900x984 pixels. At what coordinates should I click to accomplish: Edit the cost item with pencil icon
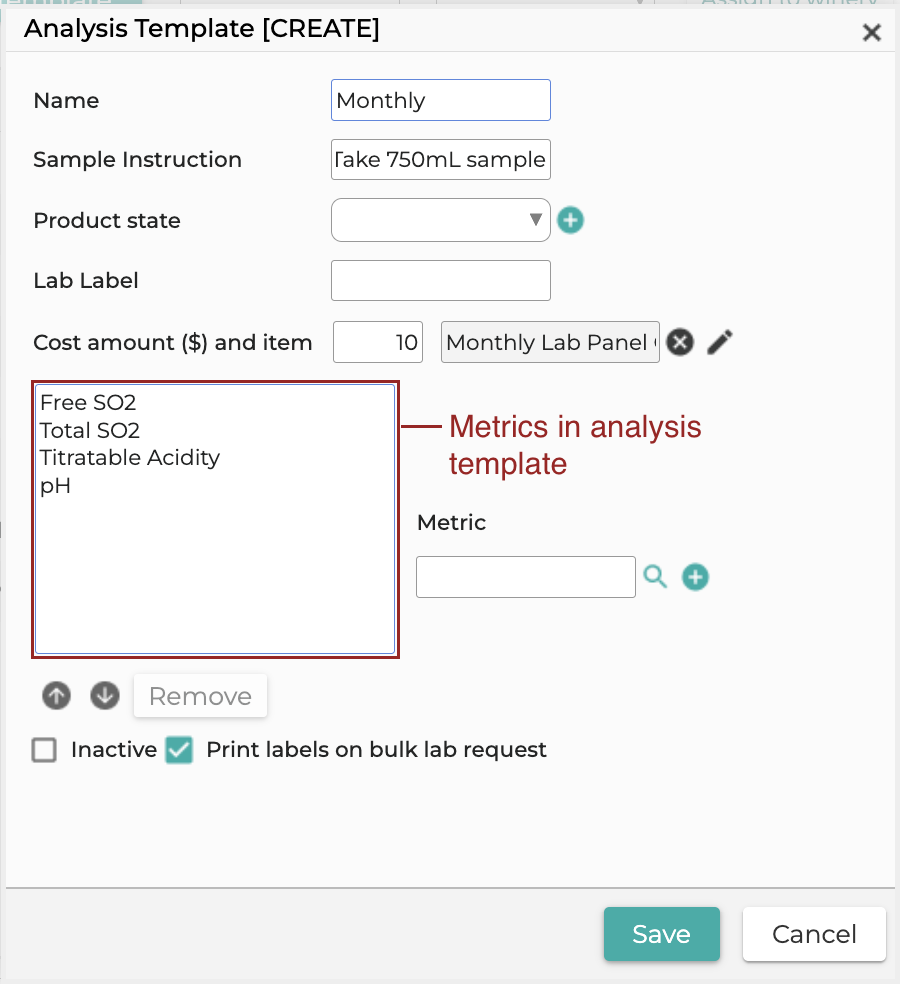pyautogui.click(x=720, y=342)
